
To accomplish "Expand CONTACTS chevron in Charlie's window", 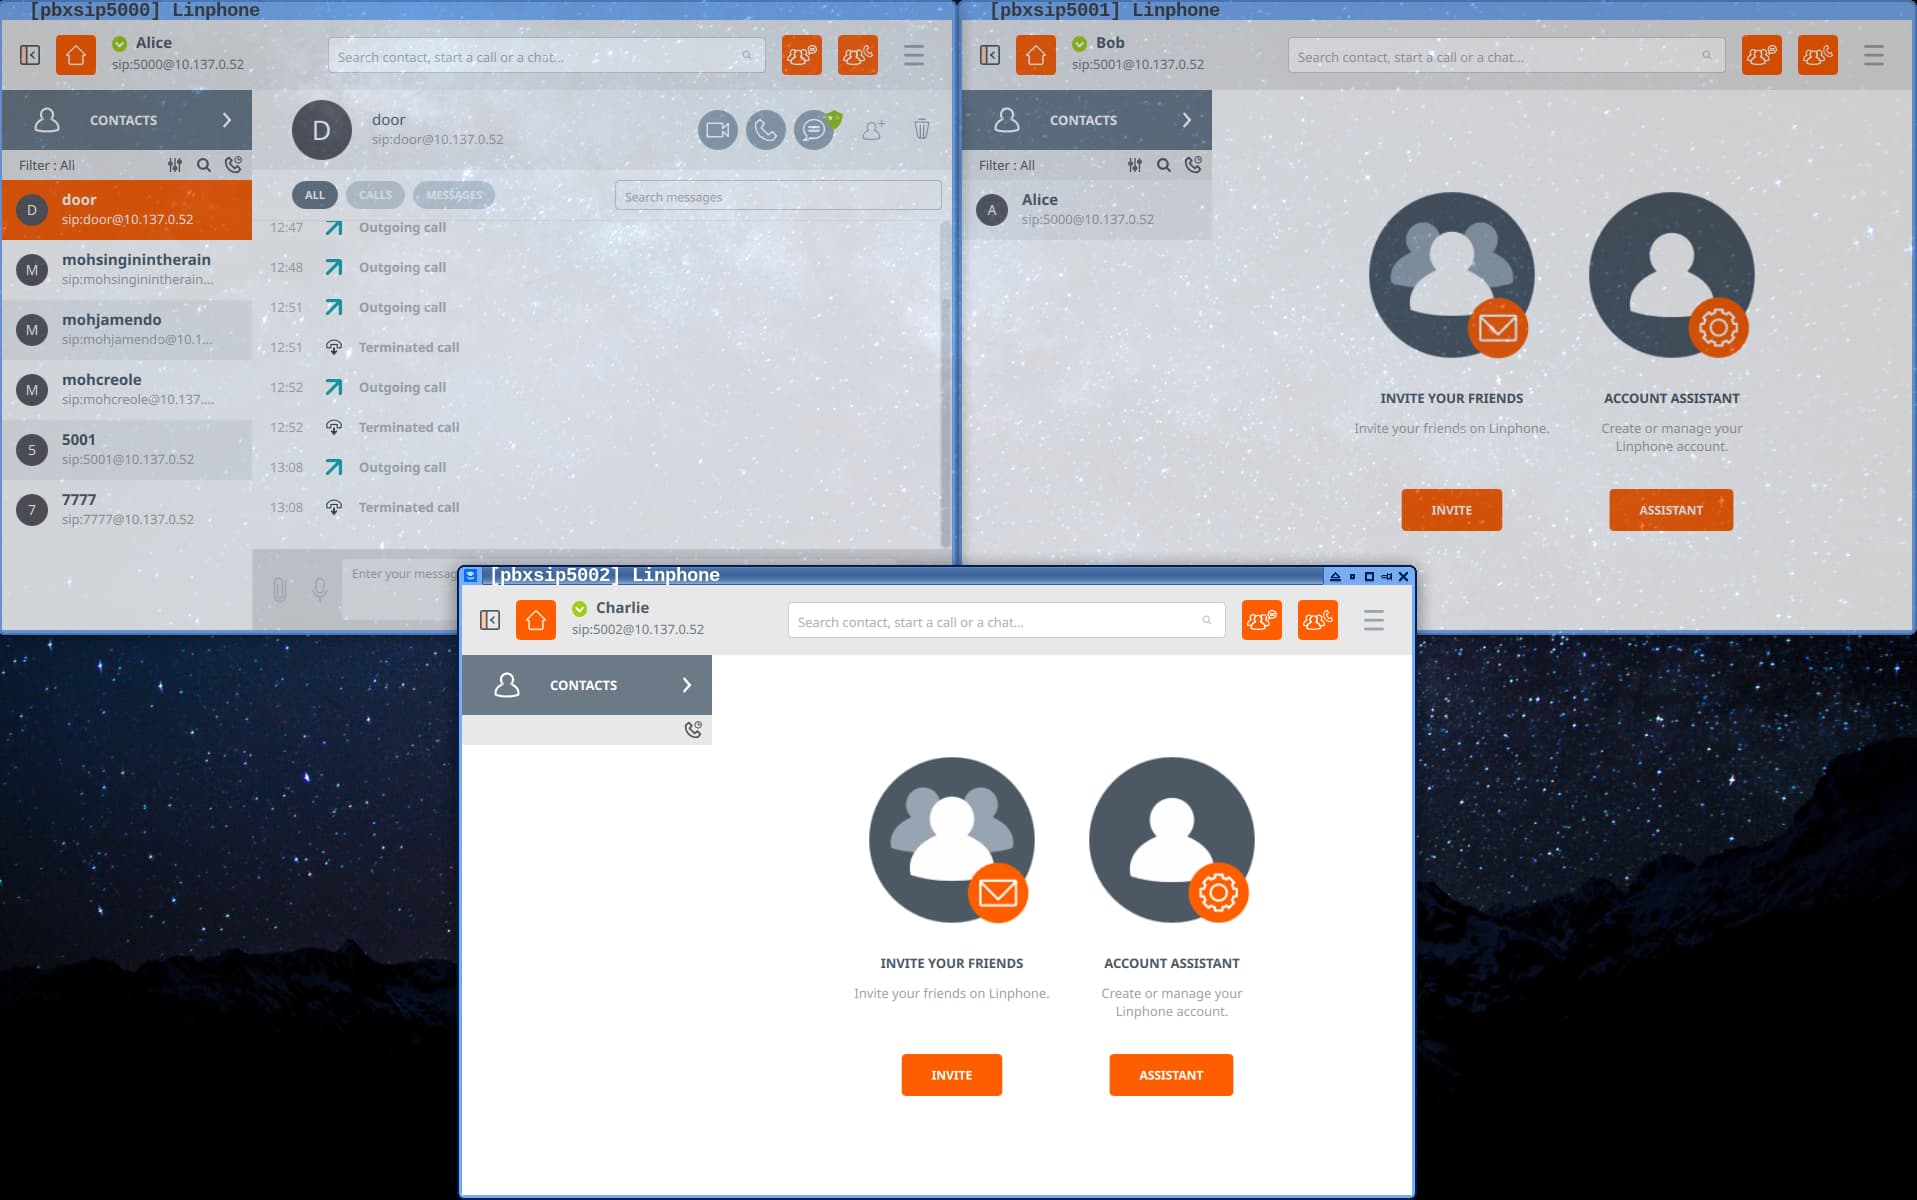I will [x=687, y=685].
